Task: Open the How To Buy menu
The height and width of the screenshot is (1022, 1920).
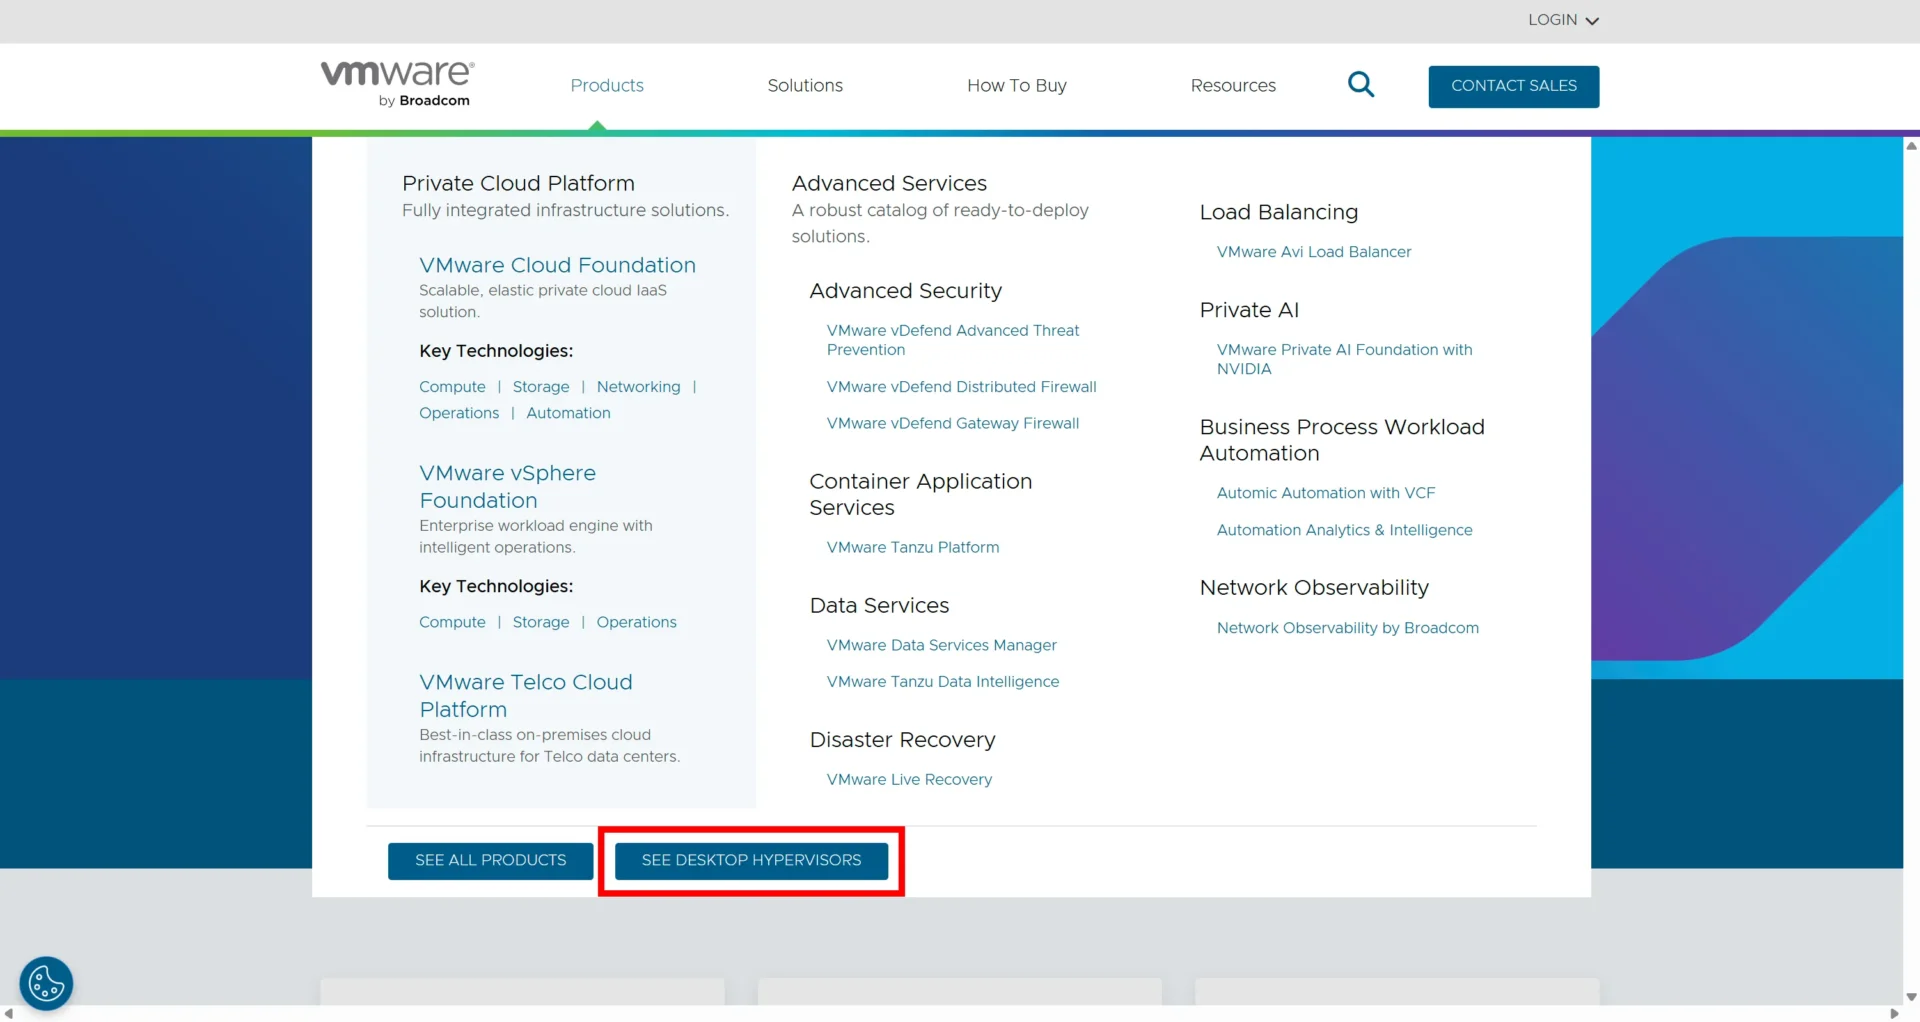Action: click(1017, 86)
